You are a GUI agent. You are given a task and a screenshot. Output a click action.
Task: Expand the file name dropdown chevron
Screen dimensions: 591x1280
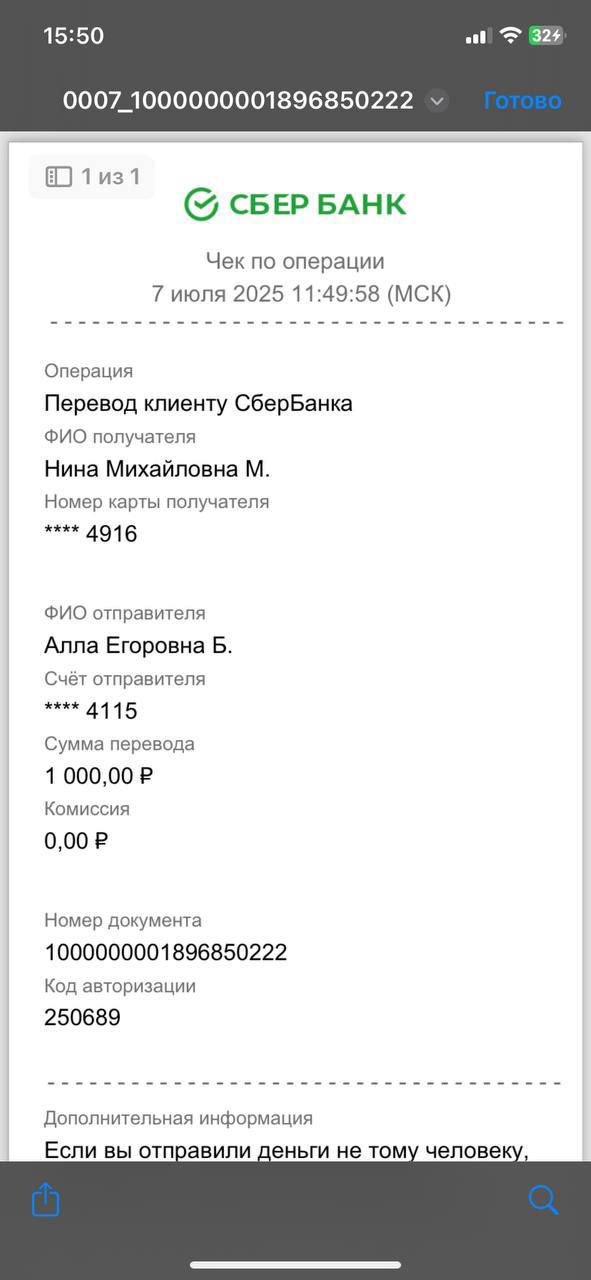tap(436, 101)
